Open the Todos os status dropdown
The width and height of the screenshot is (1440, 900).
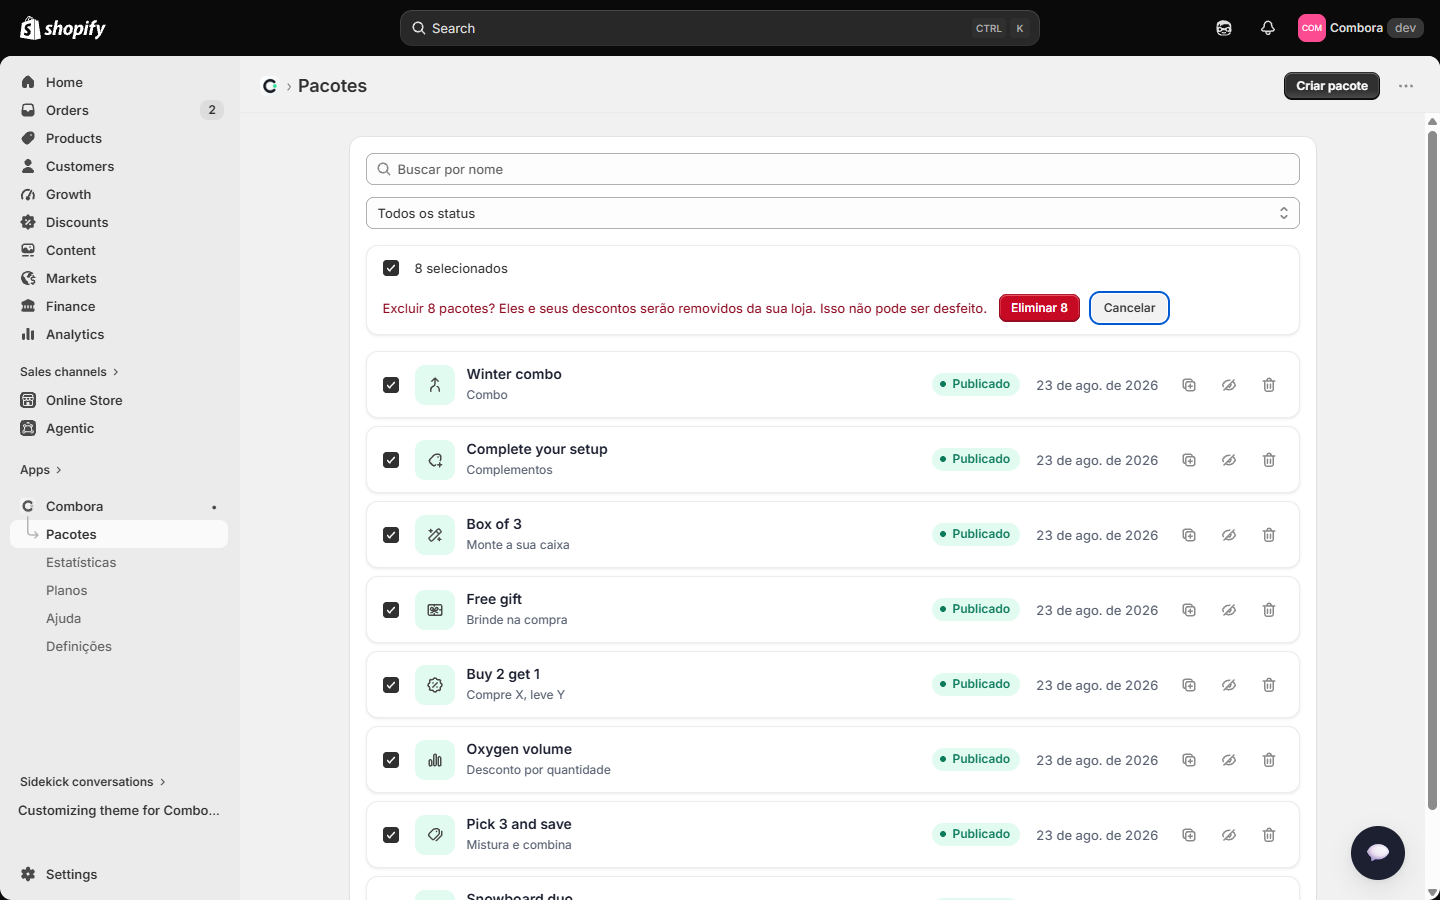point(833,213)
